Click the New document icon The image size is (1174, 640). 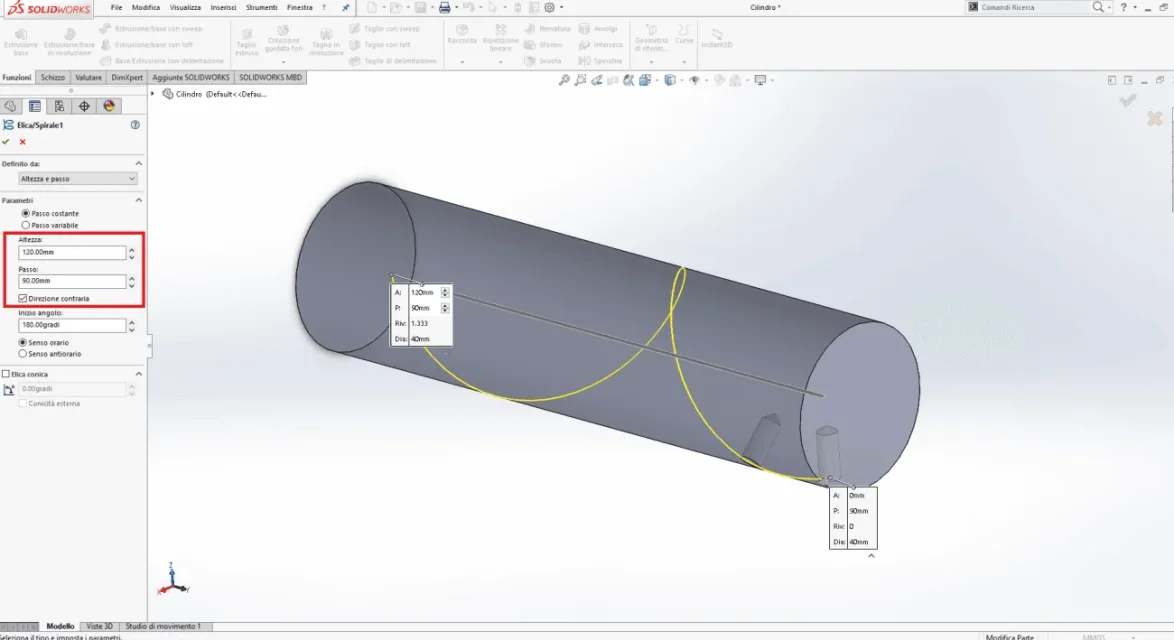[372, 7]
